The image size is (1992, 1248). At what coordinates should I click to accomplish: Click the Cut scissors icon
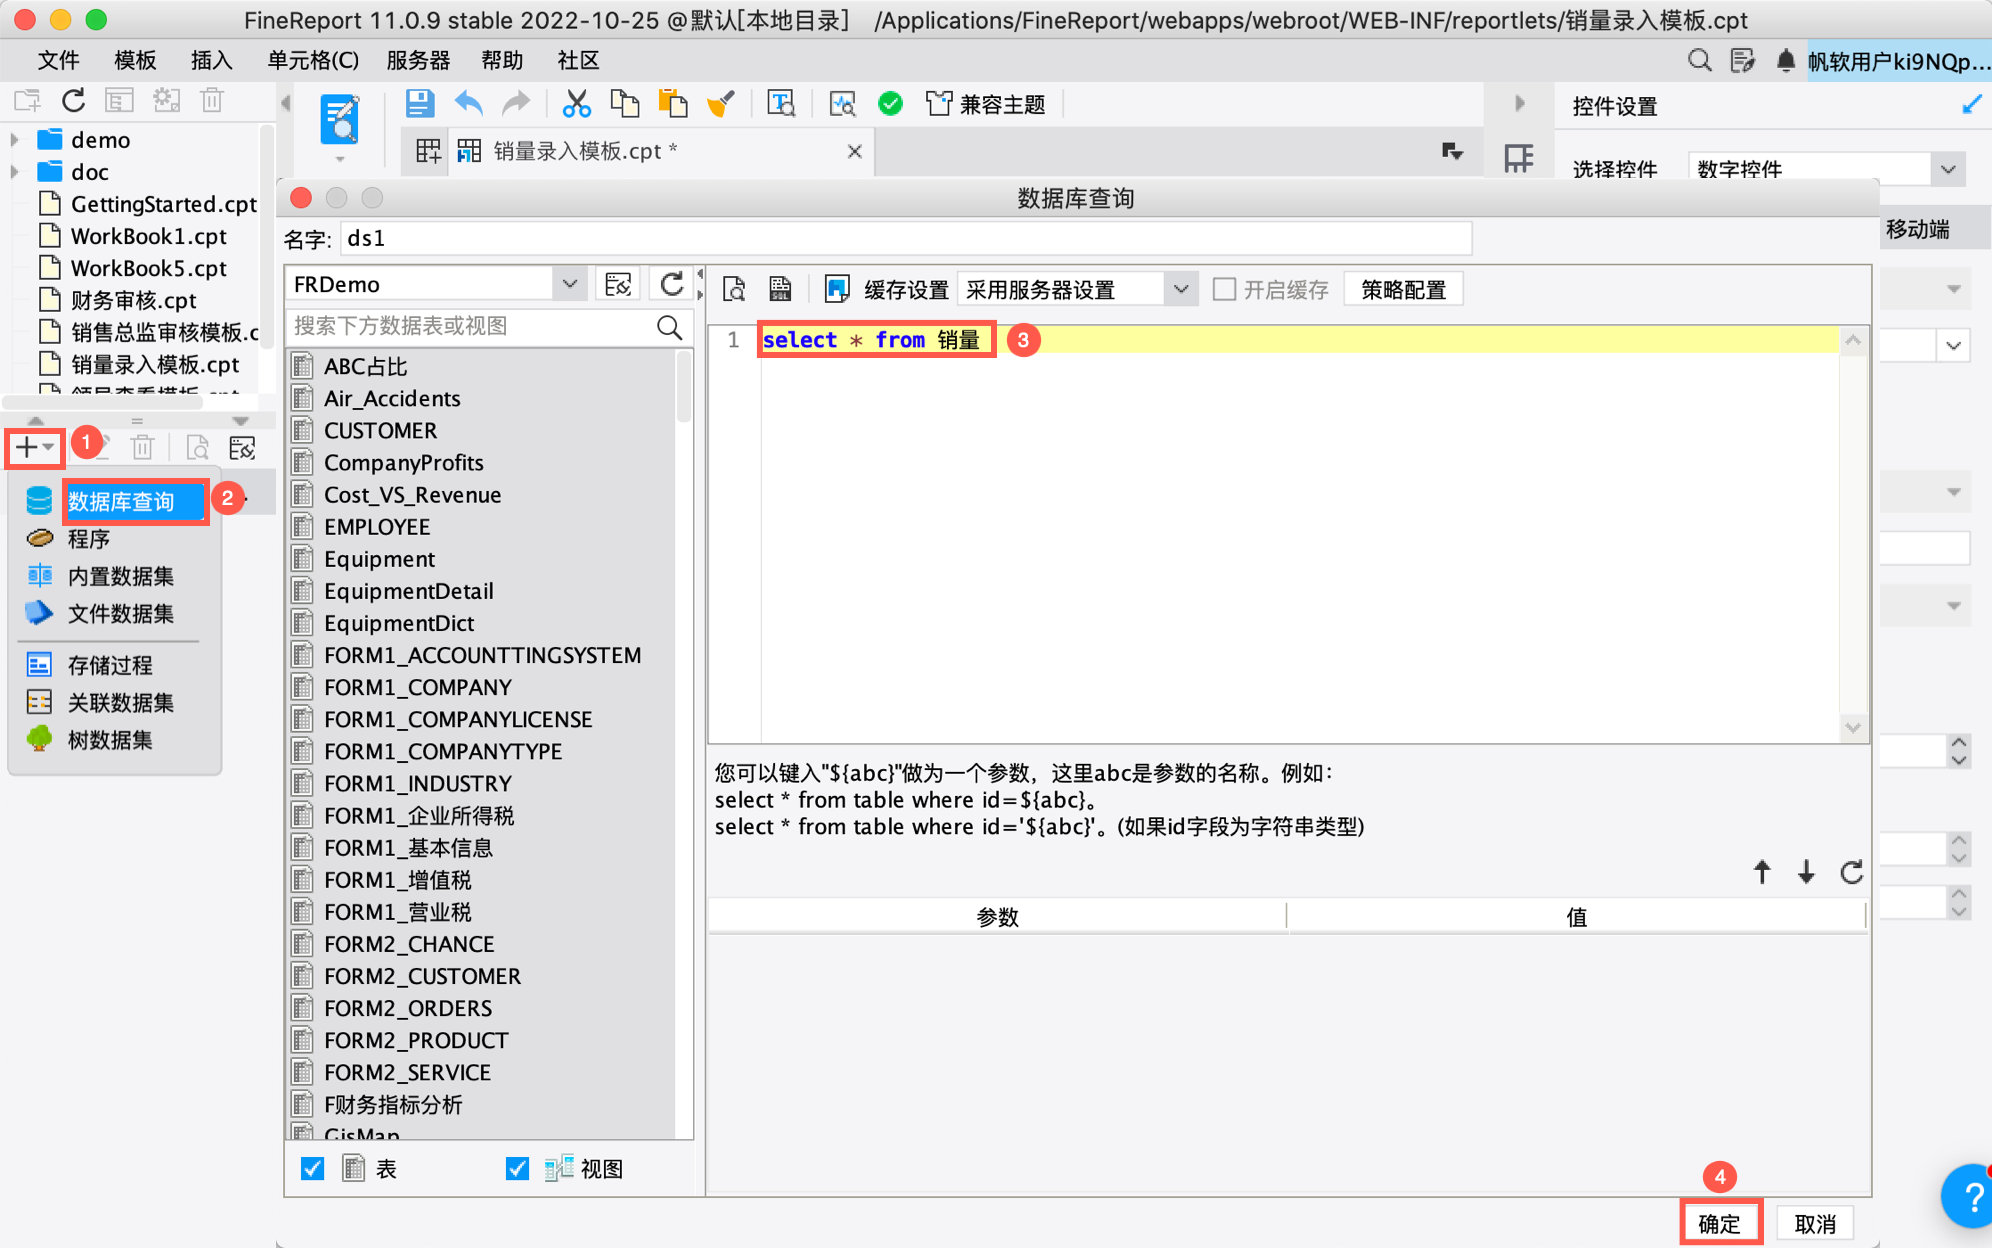576,103
